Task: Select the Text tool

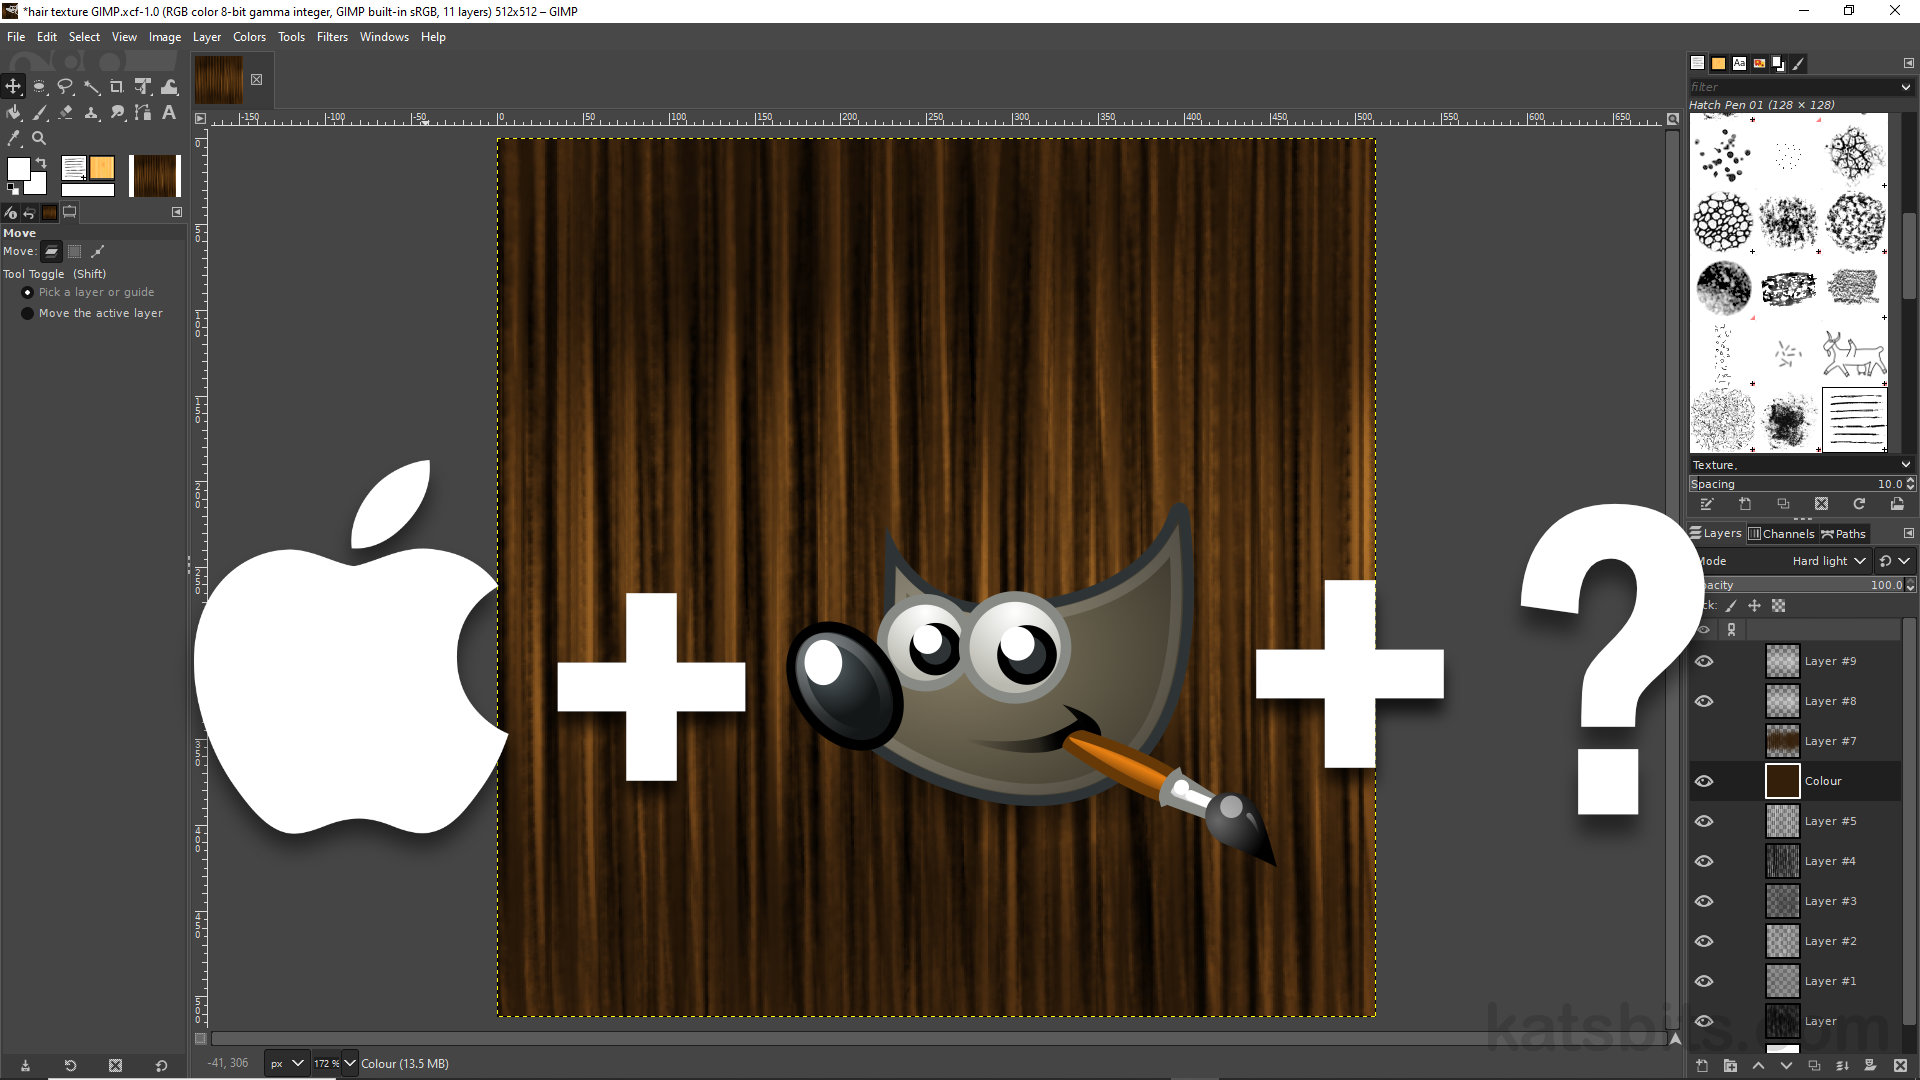Action: 168,112
